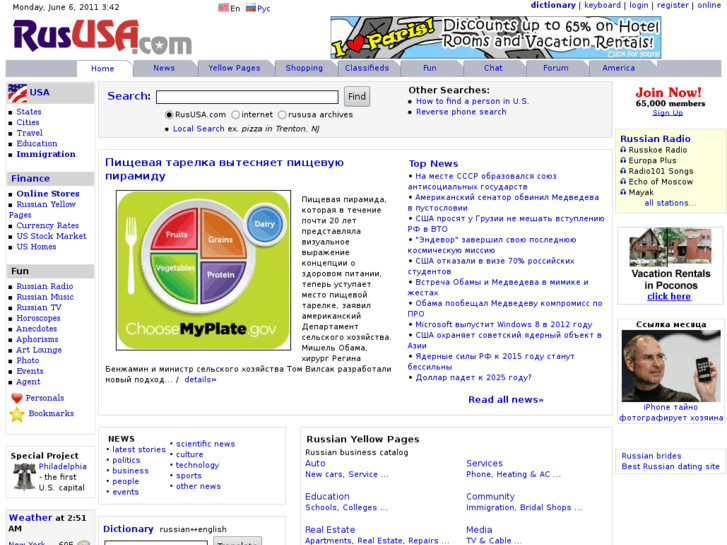Screen dimensions: 727x545
Task: Click the Find search button
Action: coord(357,96)
